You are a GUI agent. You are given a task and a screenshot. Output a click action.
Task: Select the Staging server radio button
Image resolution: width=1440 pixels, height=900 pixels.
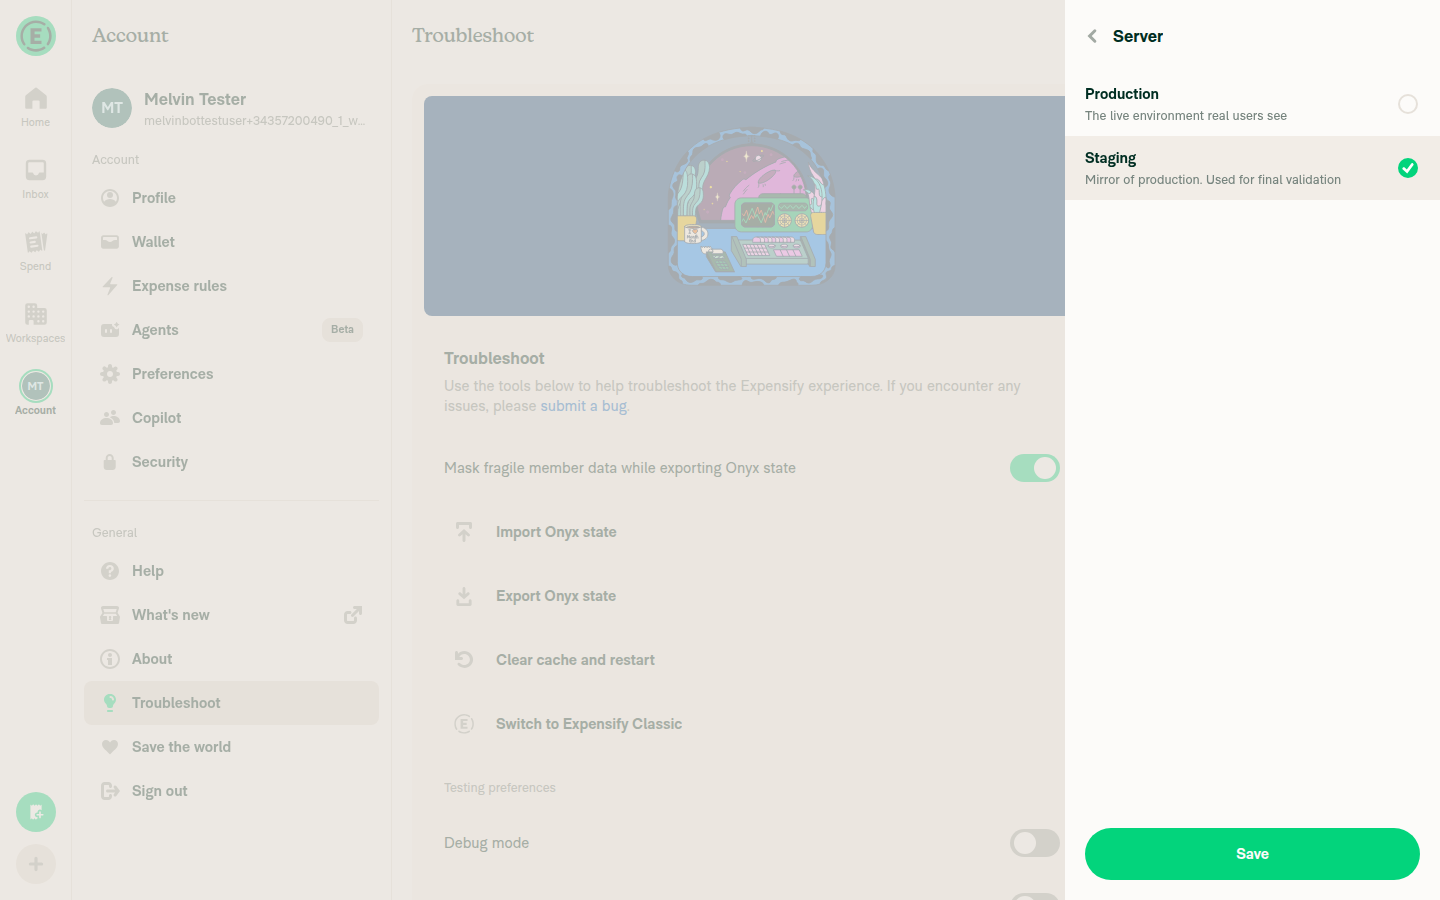(x=1407, y=168)
